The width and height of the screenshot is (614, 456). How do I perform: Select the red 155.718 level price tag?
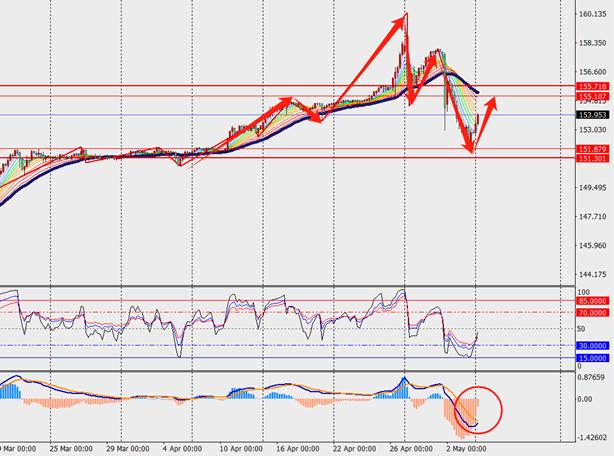[593, 86]
